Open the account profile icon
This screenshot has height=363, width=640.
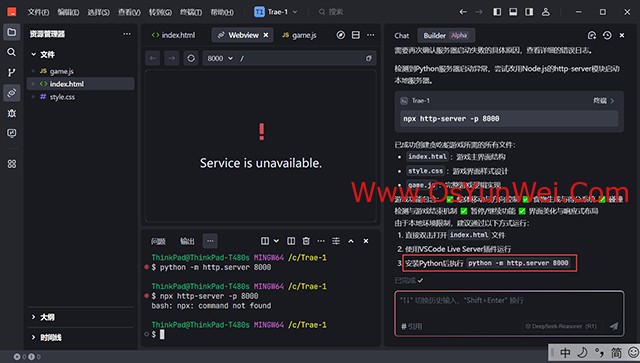546,12
